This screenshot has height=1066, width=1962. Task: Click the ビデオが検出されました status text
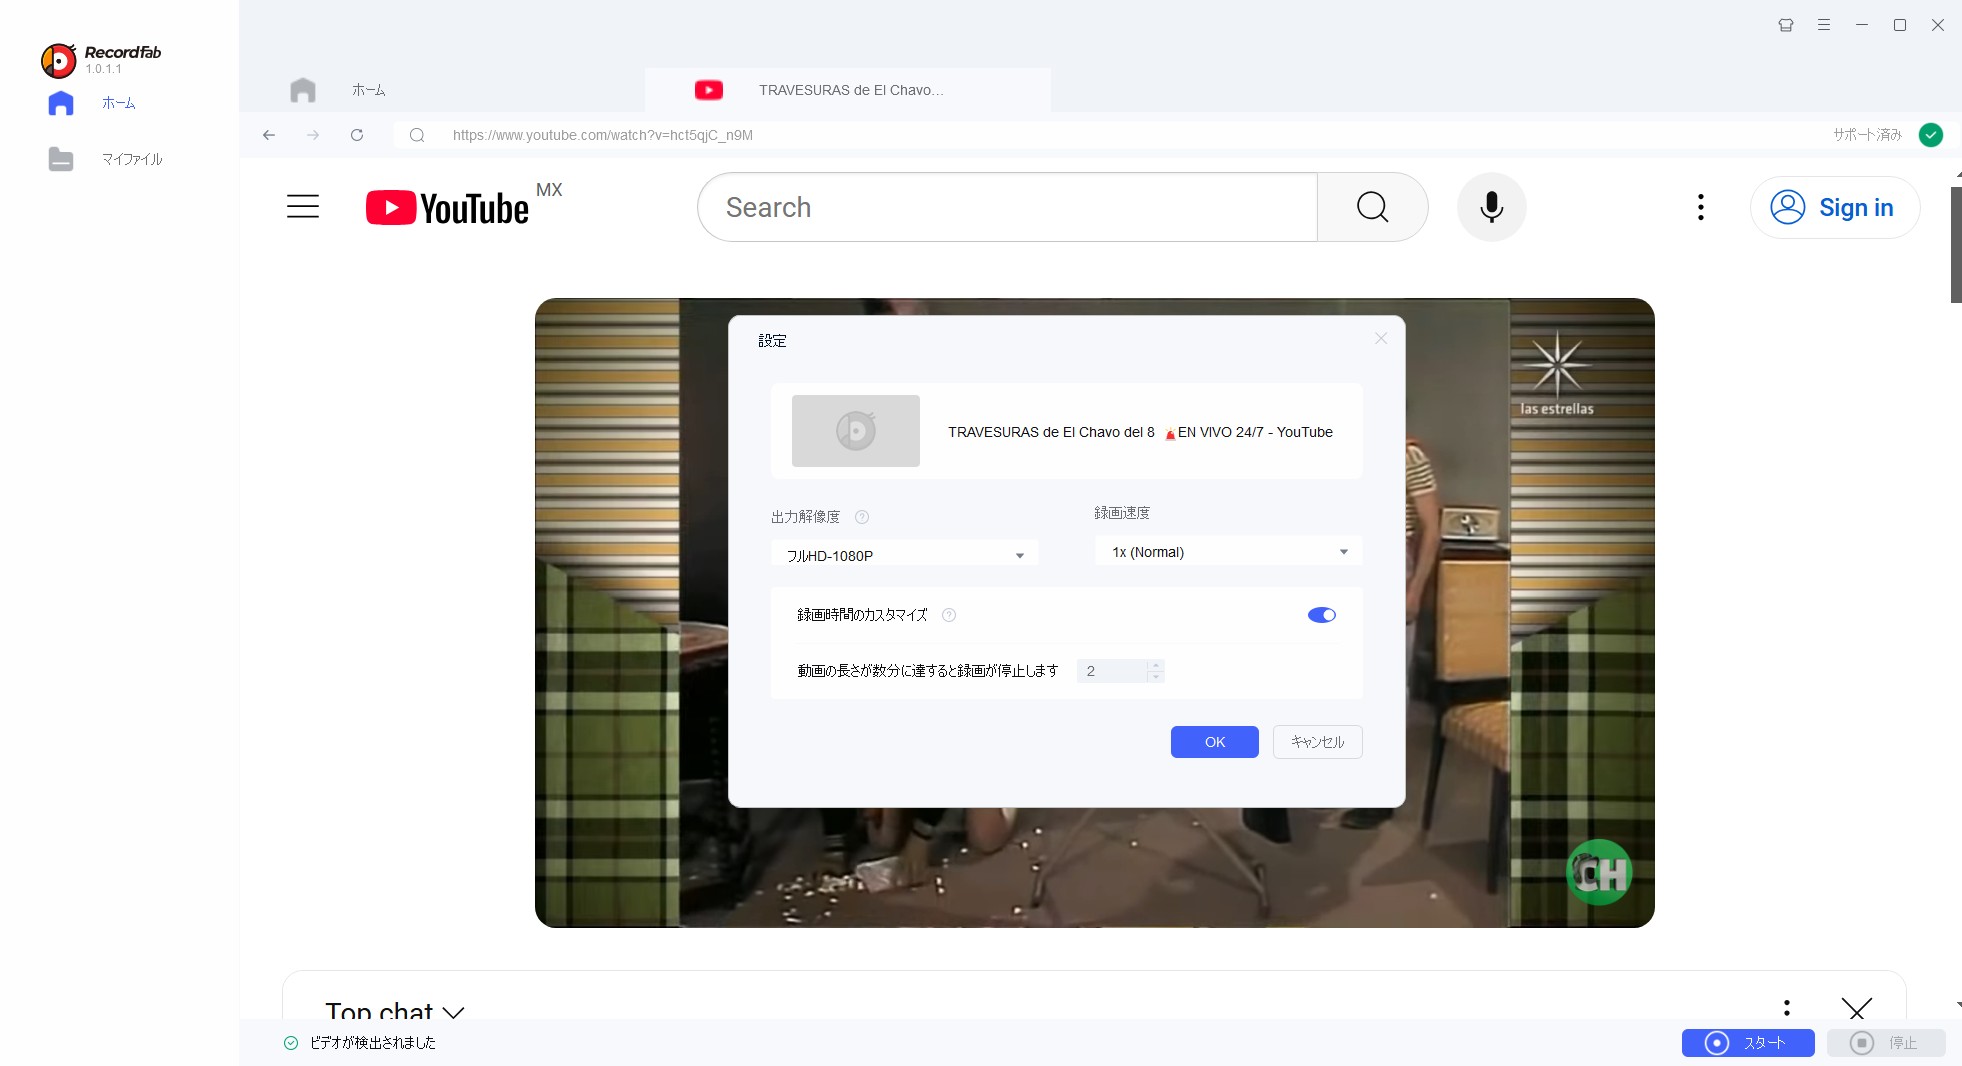click(x=373, y=1043)
